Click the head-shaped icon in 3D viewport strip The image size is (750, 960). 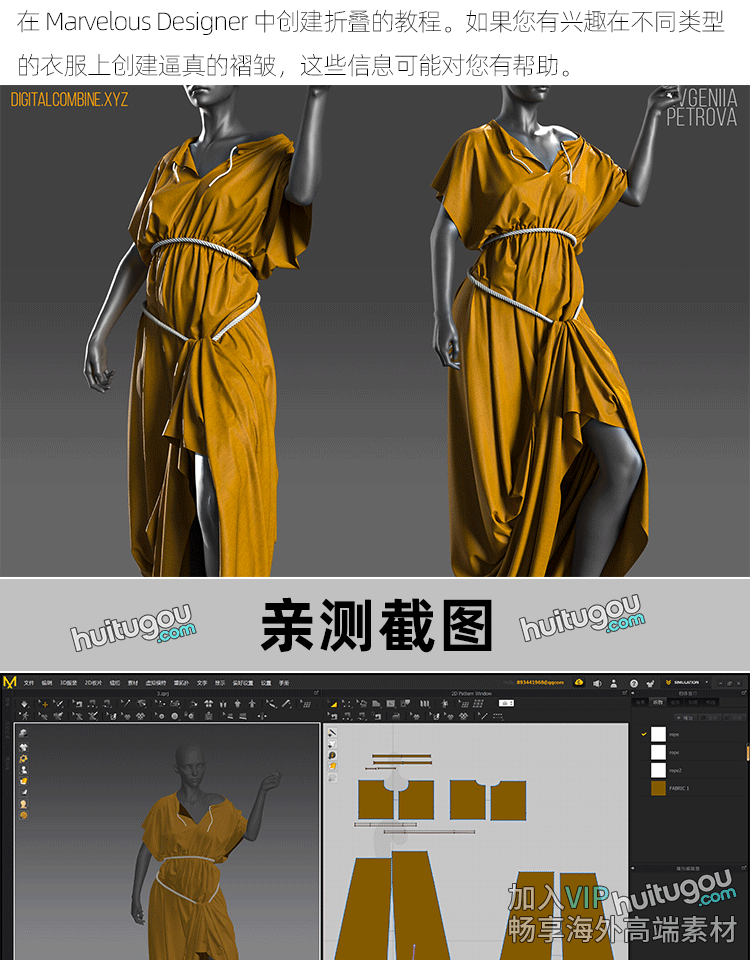23,804
